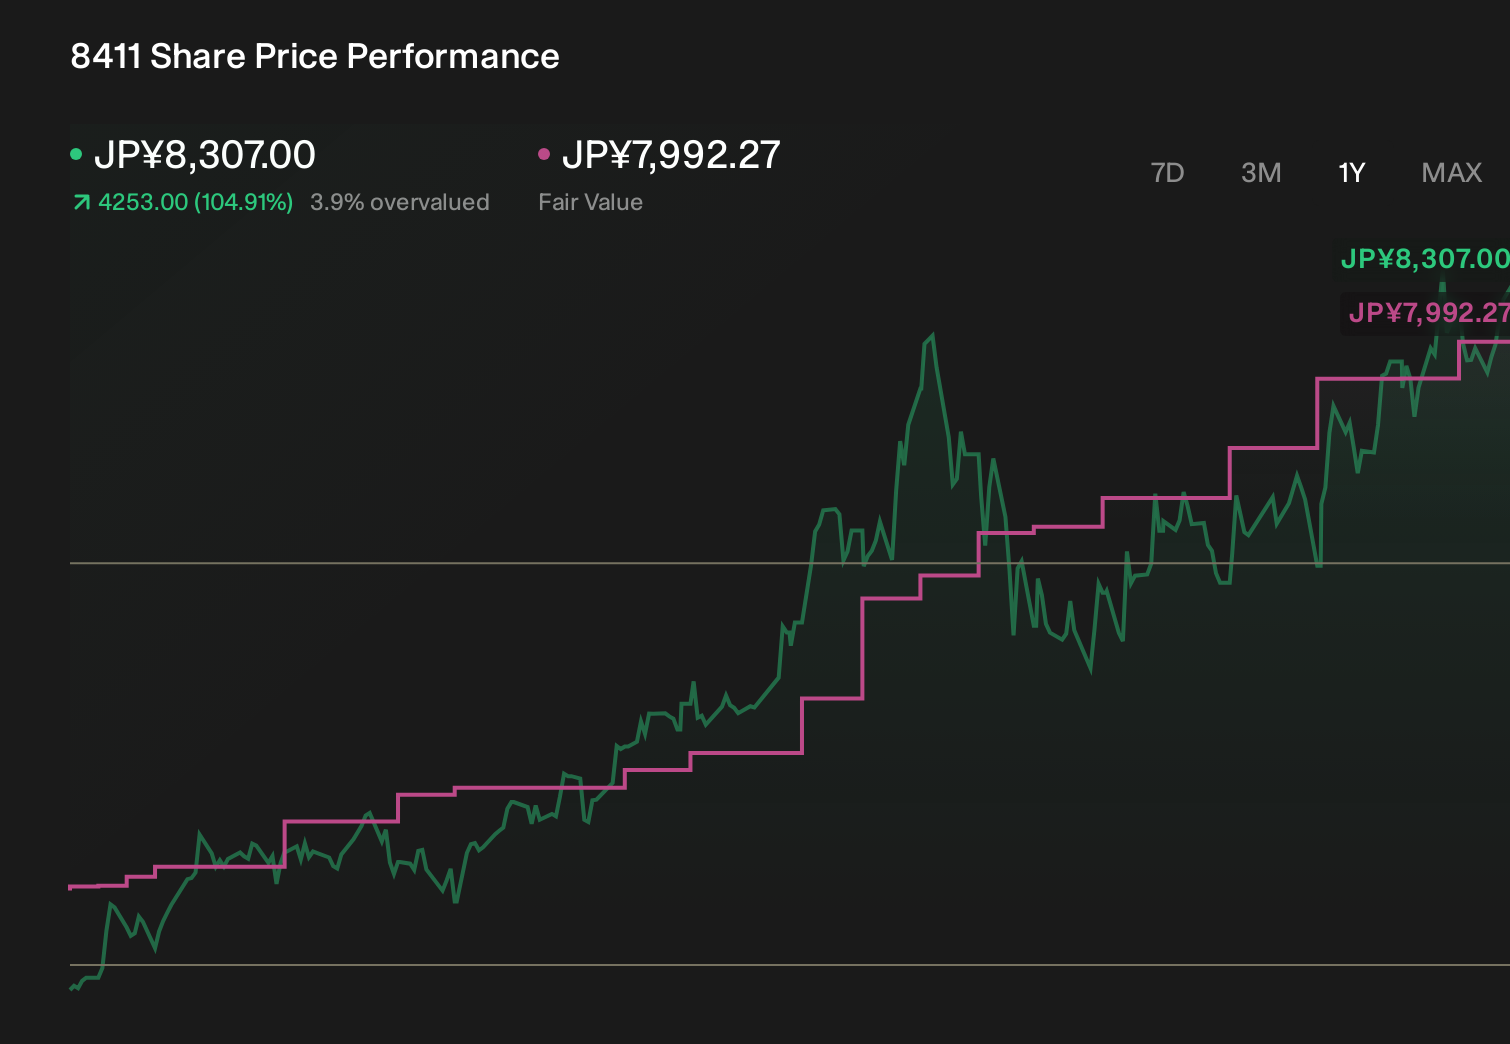Click the pink fair value legend dot
The width and height of the screenshot is (1510, 1044).
[x=544, y=154]
